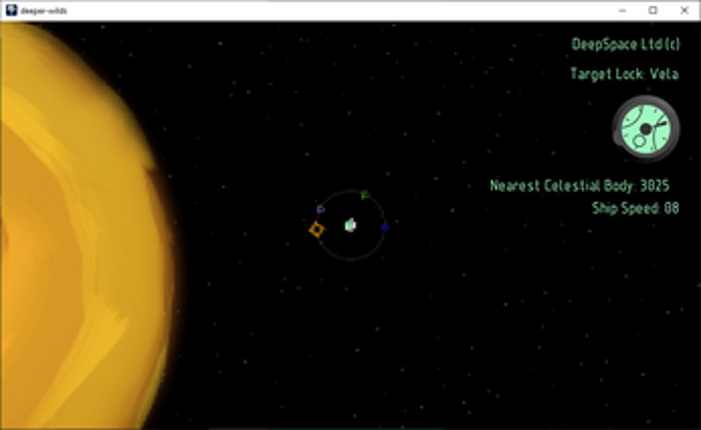Click the round green minimap gauge
This screenshot has height=430, width=701.
coord(646,129)
